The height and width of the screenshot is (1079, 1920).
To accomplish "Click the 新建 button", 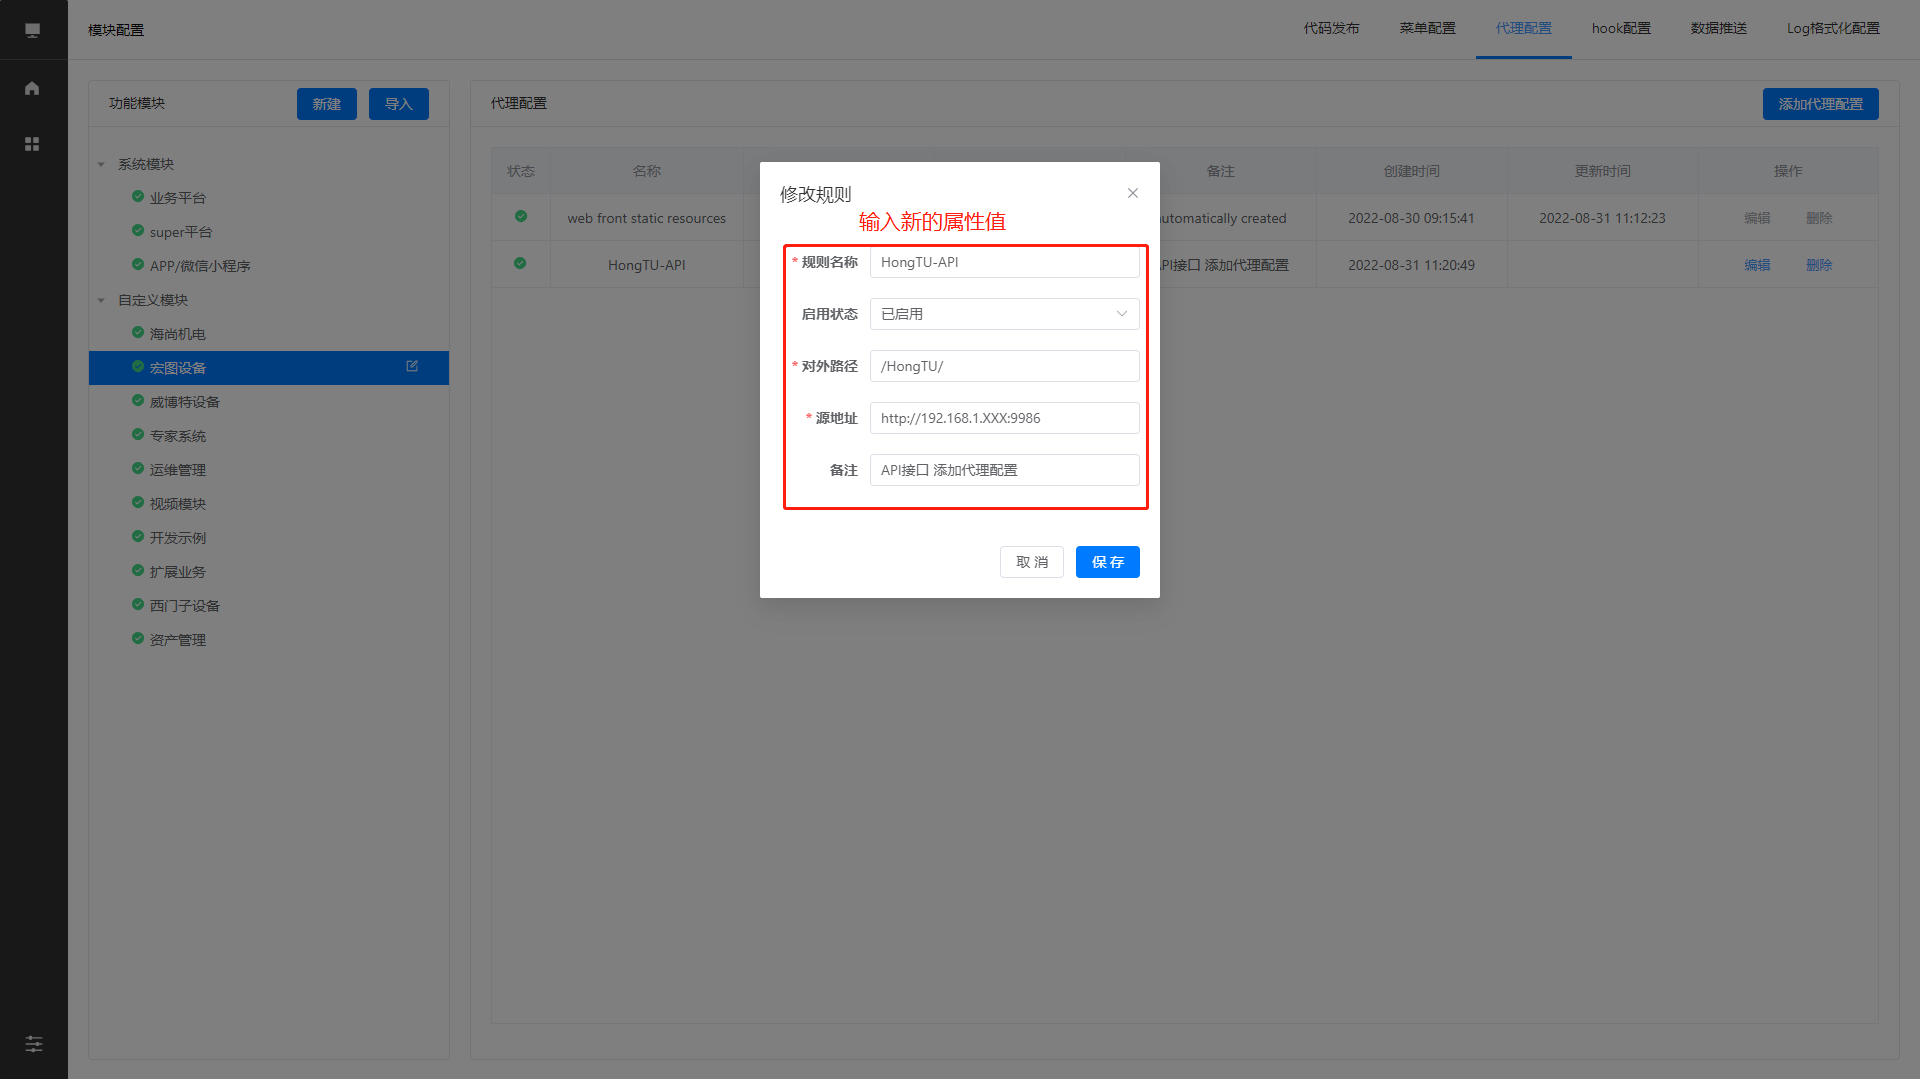I will [x=327, y=104].
